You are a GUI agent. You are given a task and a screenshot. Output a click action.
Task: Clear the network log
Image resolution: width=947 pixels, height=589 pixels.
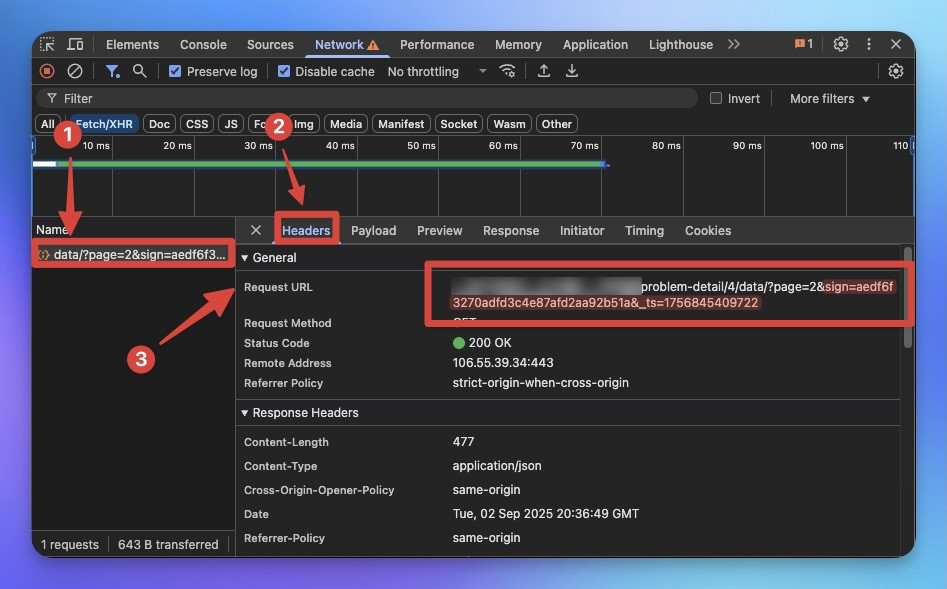[75, 71]
